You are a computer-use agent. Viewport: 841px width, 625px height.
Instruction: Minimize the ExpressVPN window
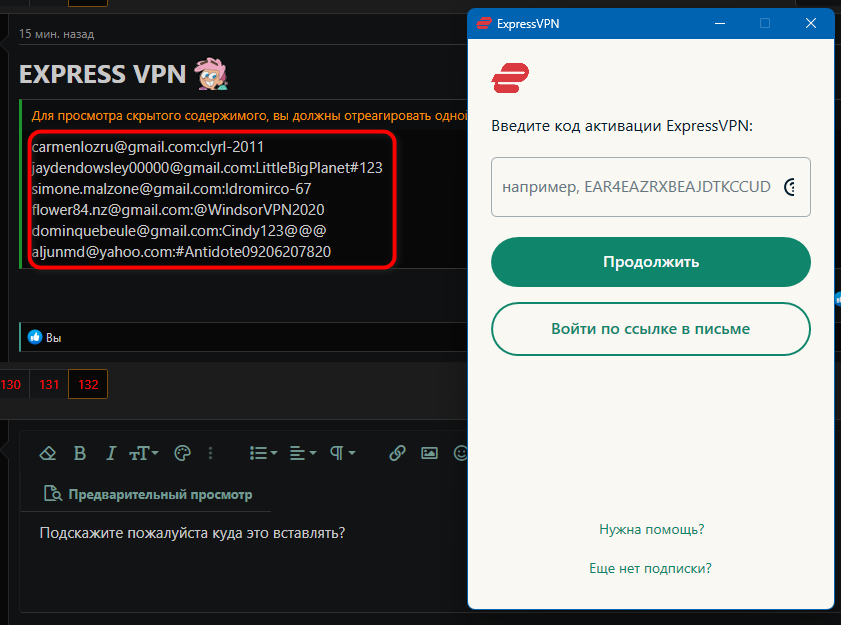click(x=720, y=24)
